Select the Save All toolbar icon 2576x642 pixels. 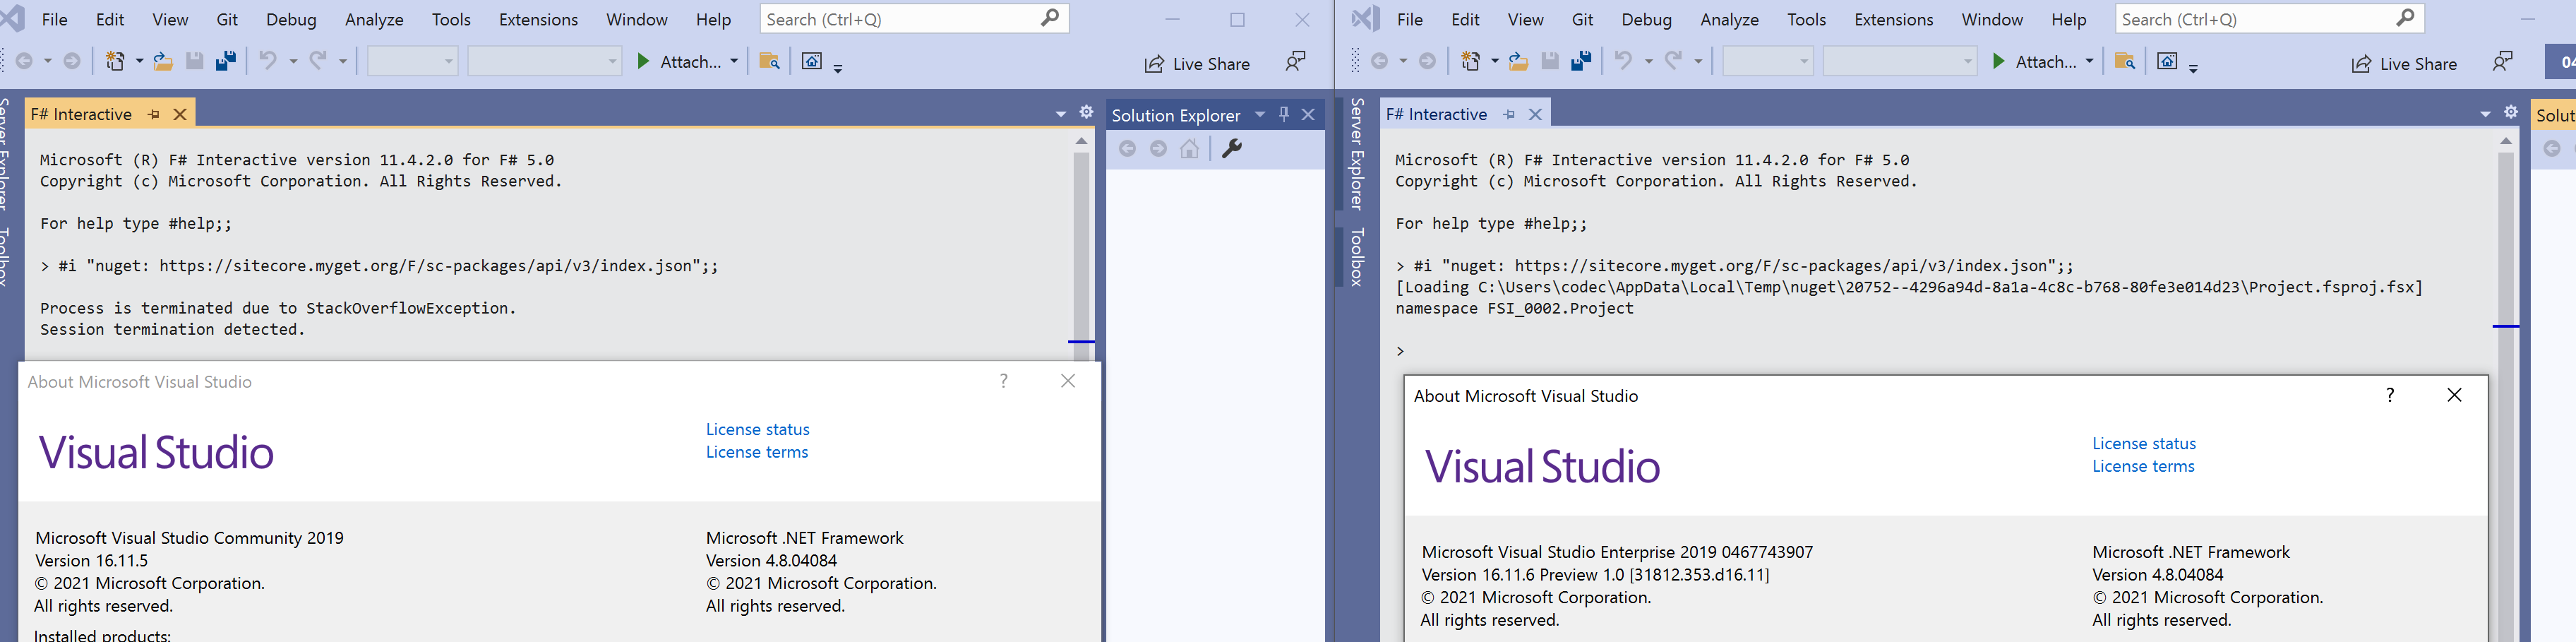(225, 61)
